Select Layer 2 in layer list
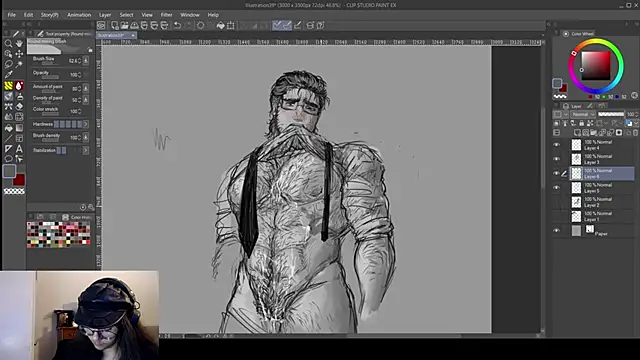This screenshot has height=360, width=640. tap(602, 202)
